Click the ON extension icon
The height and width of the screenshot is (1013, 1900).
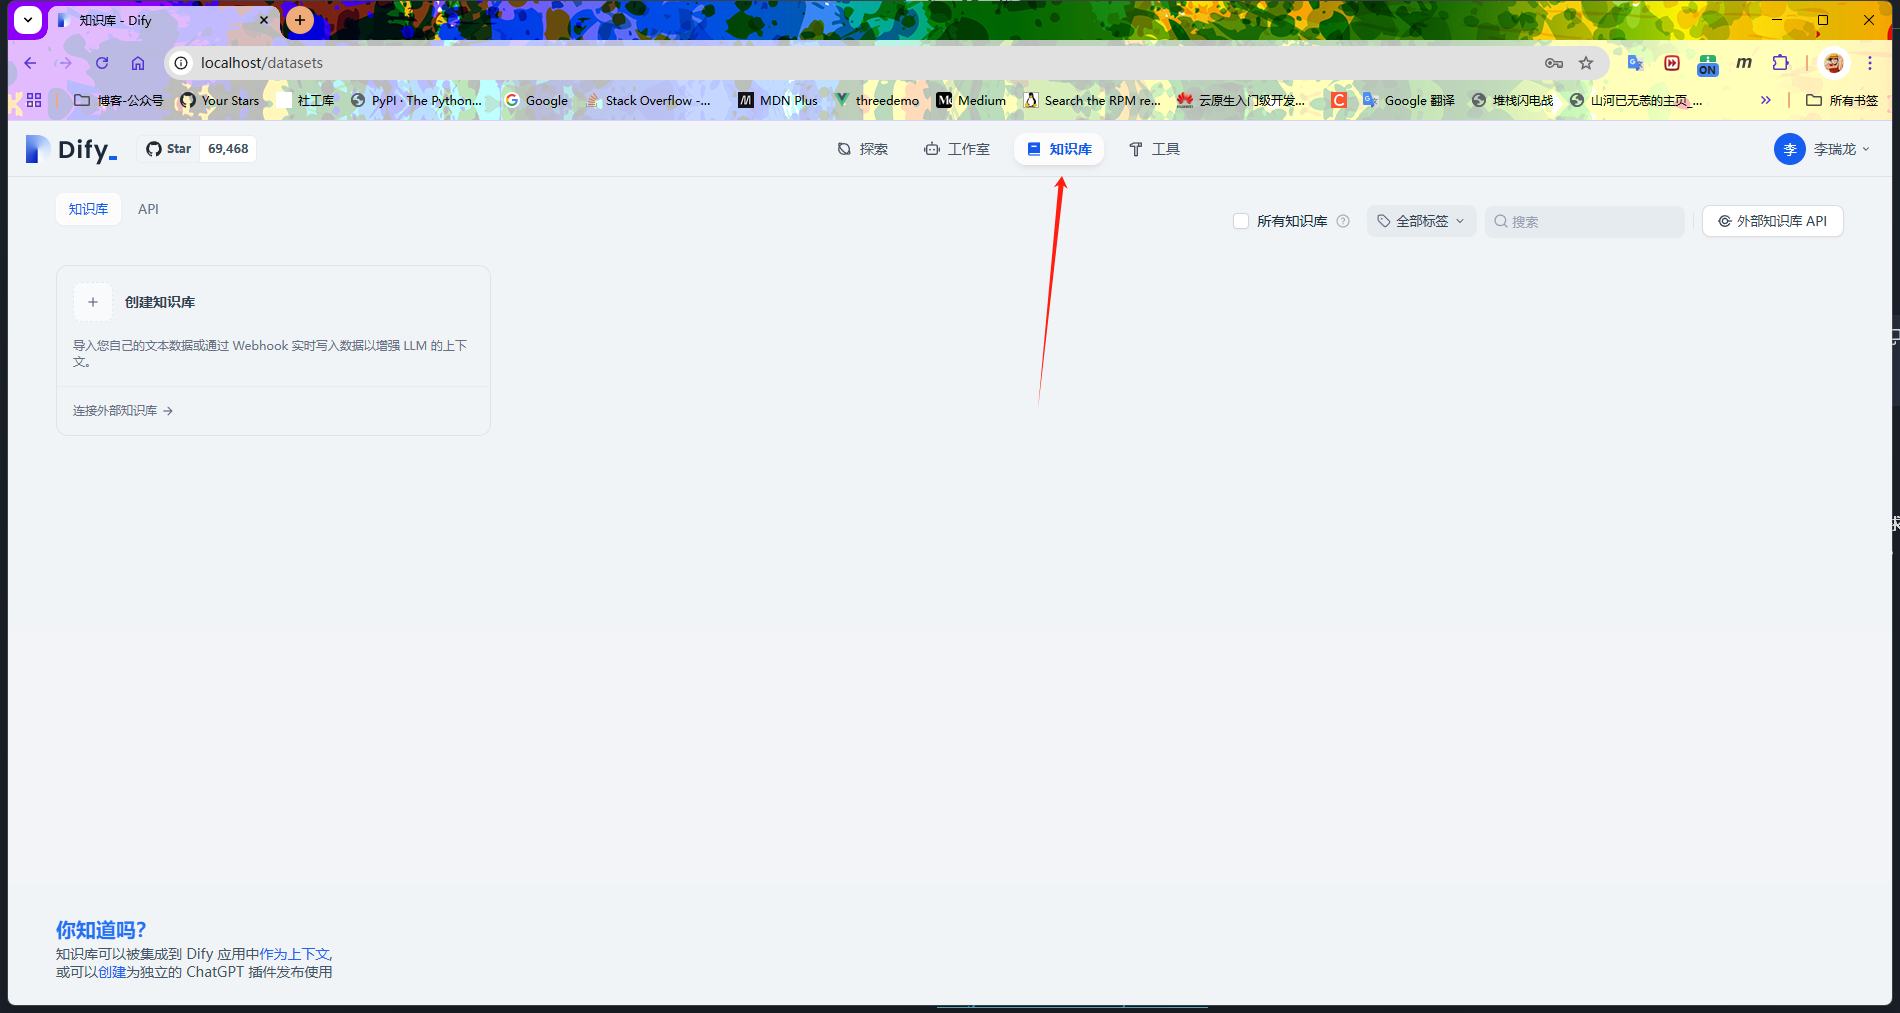pos(1708,65)
